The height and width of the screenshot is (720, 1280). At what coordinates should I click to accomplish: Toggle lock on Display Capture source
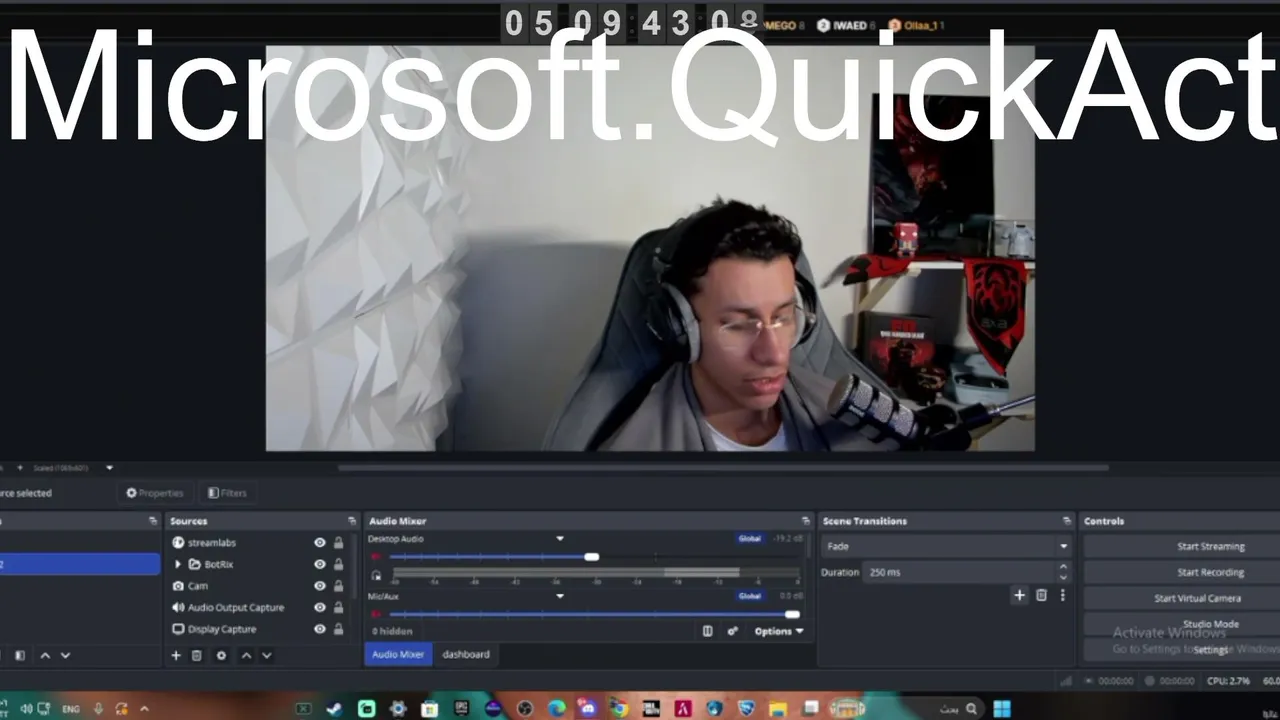click(x=338, y=629)
